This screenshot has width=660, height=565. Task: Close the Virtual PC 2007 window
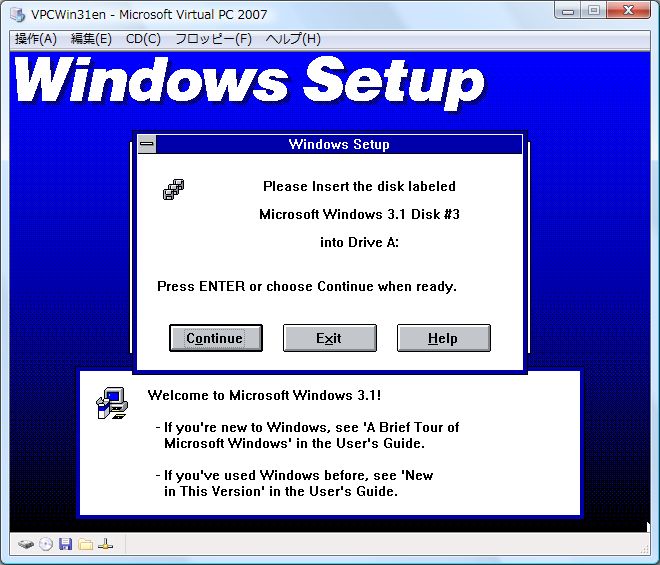pyautogui.click(x=629, y=11)
